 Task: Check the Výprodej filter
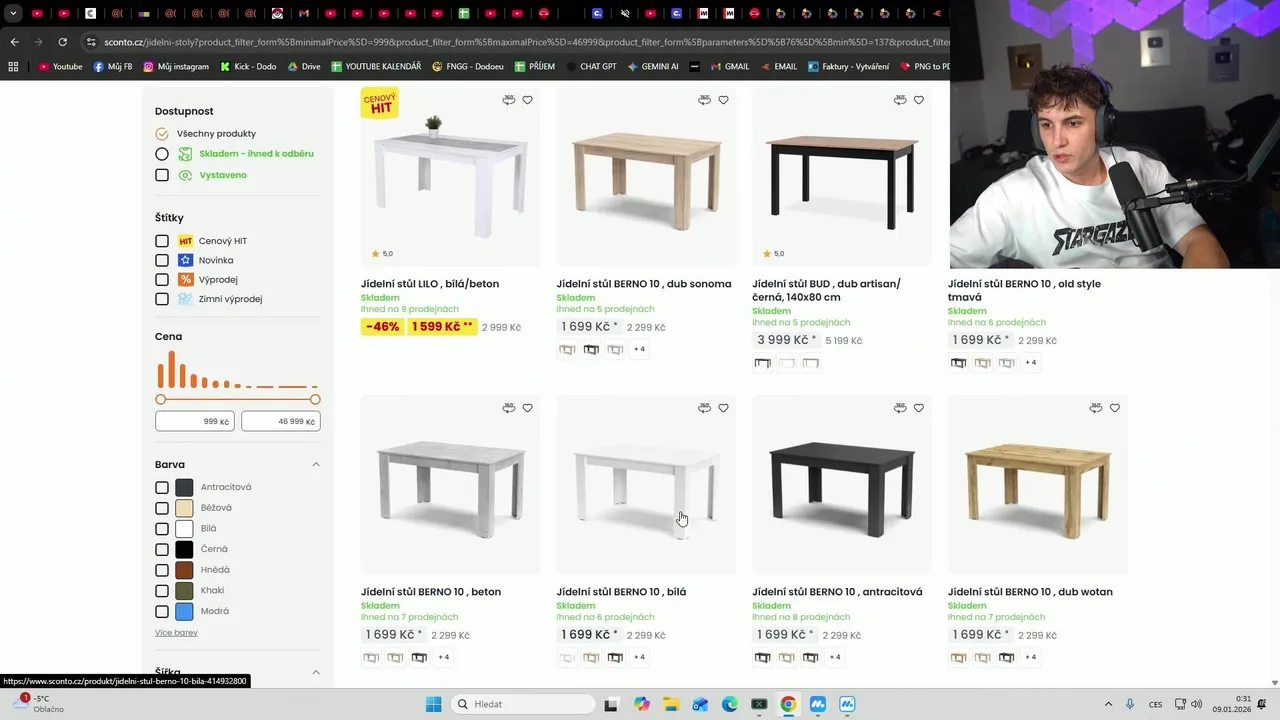(162, 280)
